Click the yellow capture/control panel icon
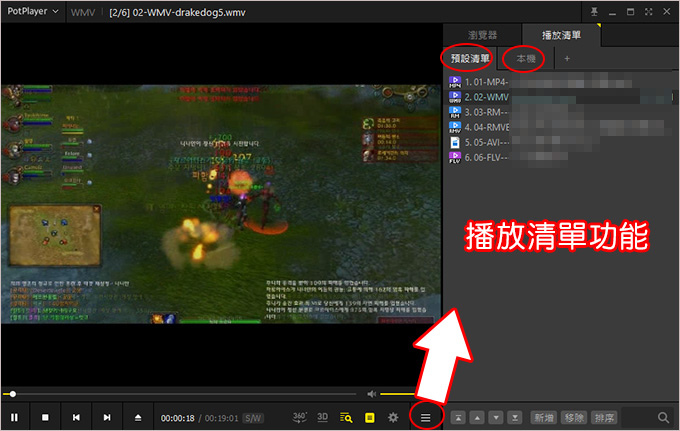The image size is (680, 431). 370,418
